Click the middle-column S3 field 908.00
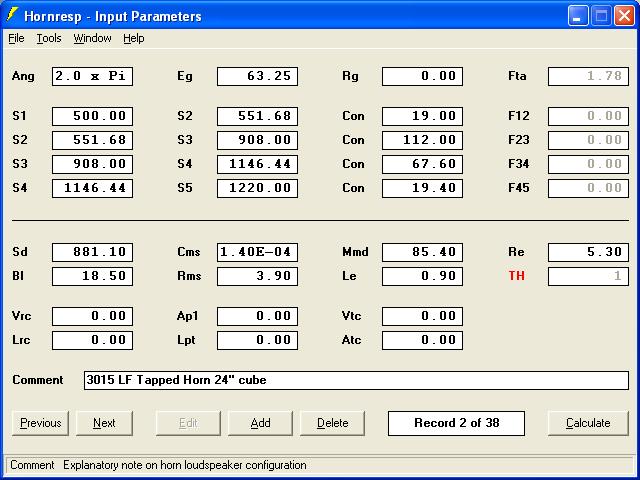640x480 pixels. [x=258, y=140]
